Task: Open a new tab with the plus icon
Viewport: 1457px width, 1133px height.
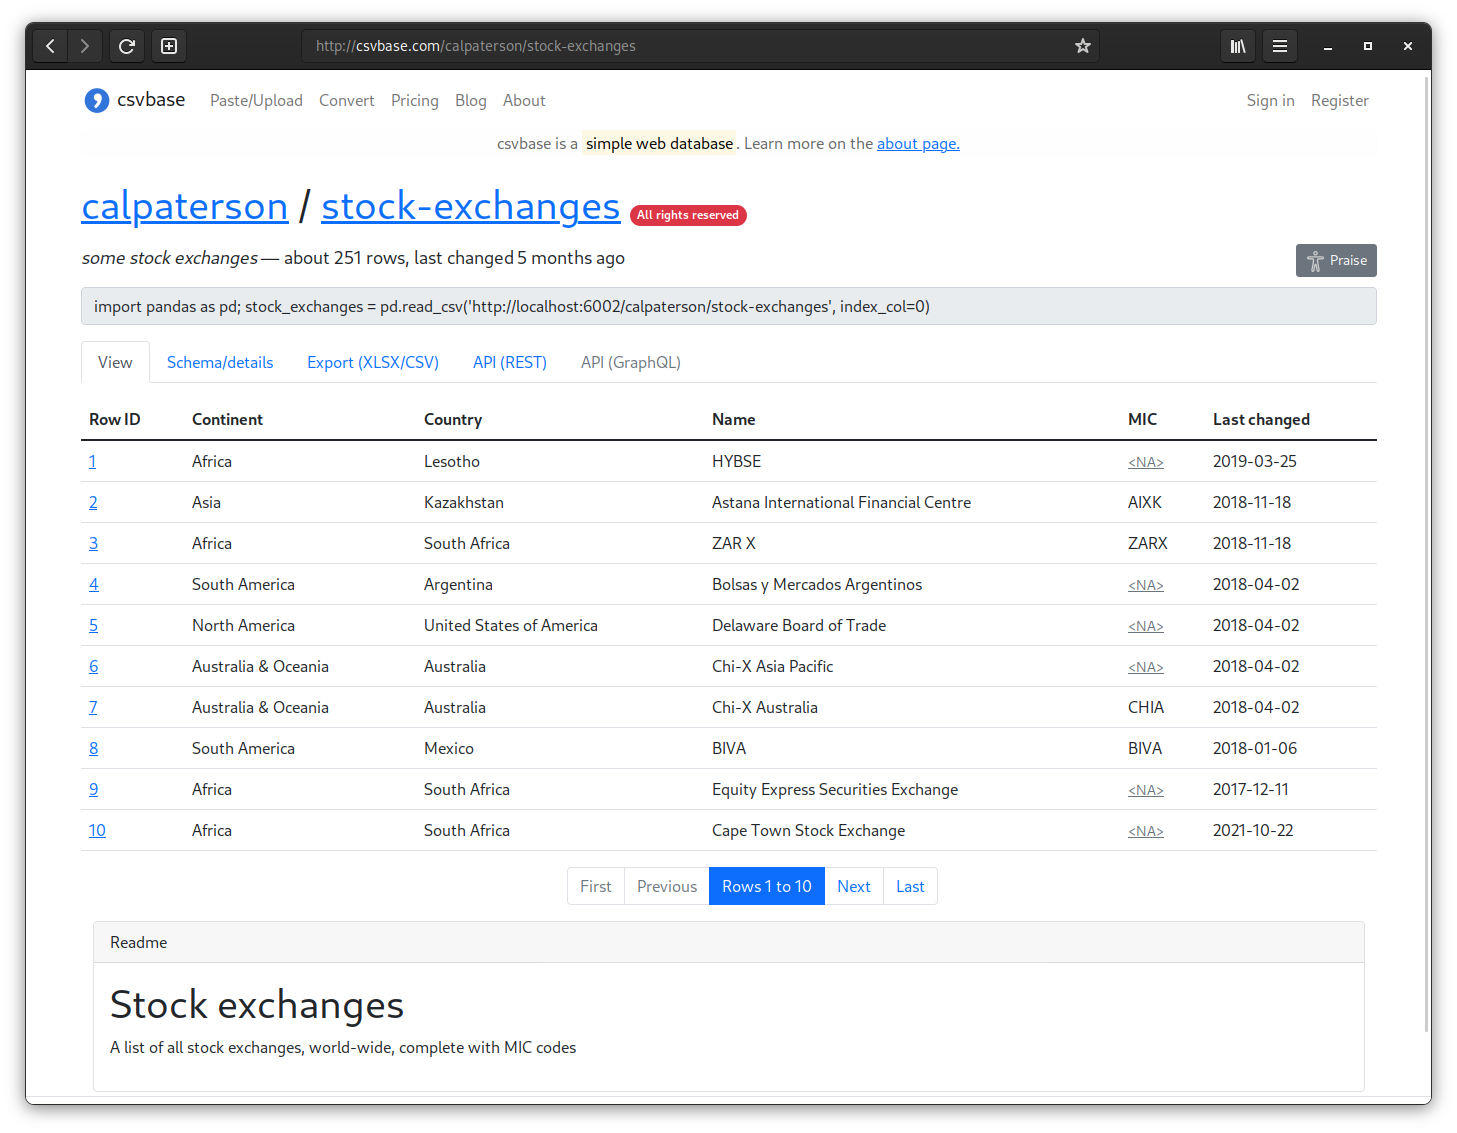Action: [169, 46]
